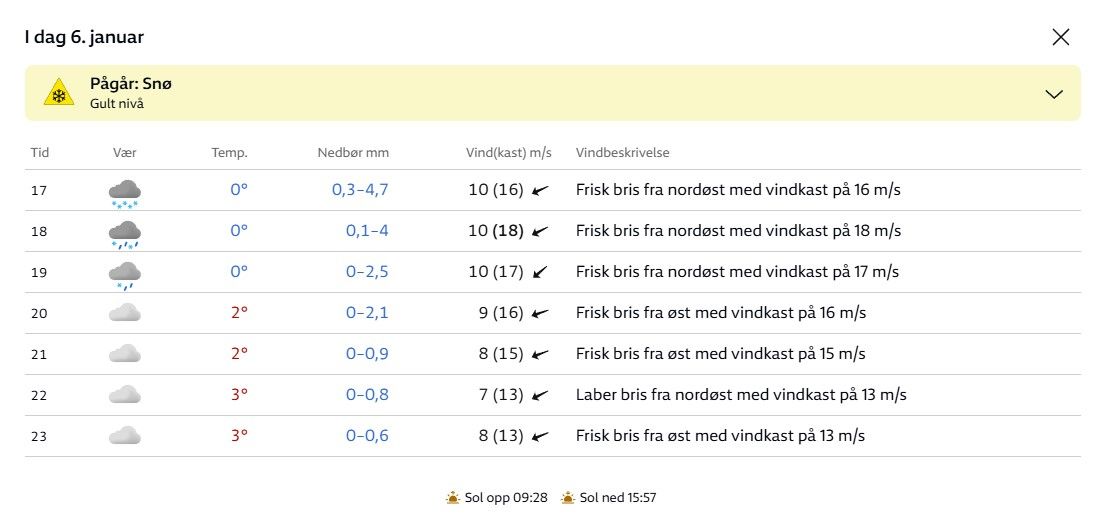The height and width of the screenshot is (527, 1117).
Task: Click the wind direction arrow for hour 22
Action: point(541,395)
